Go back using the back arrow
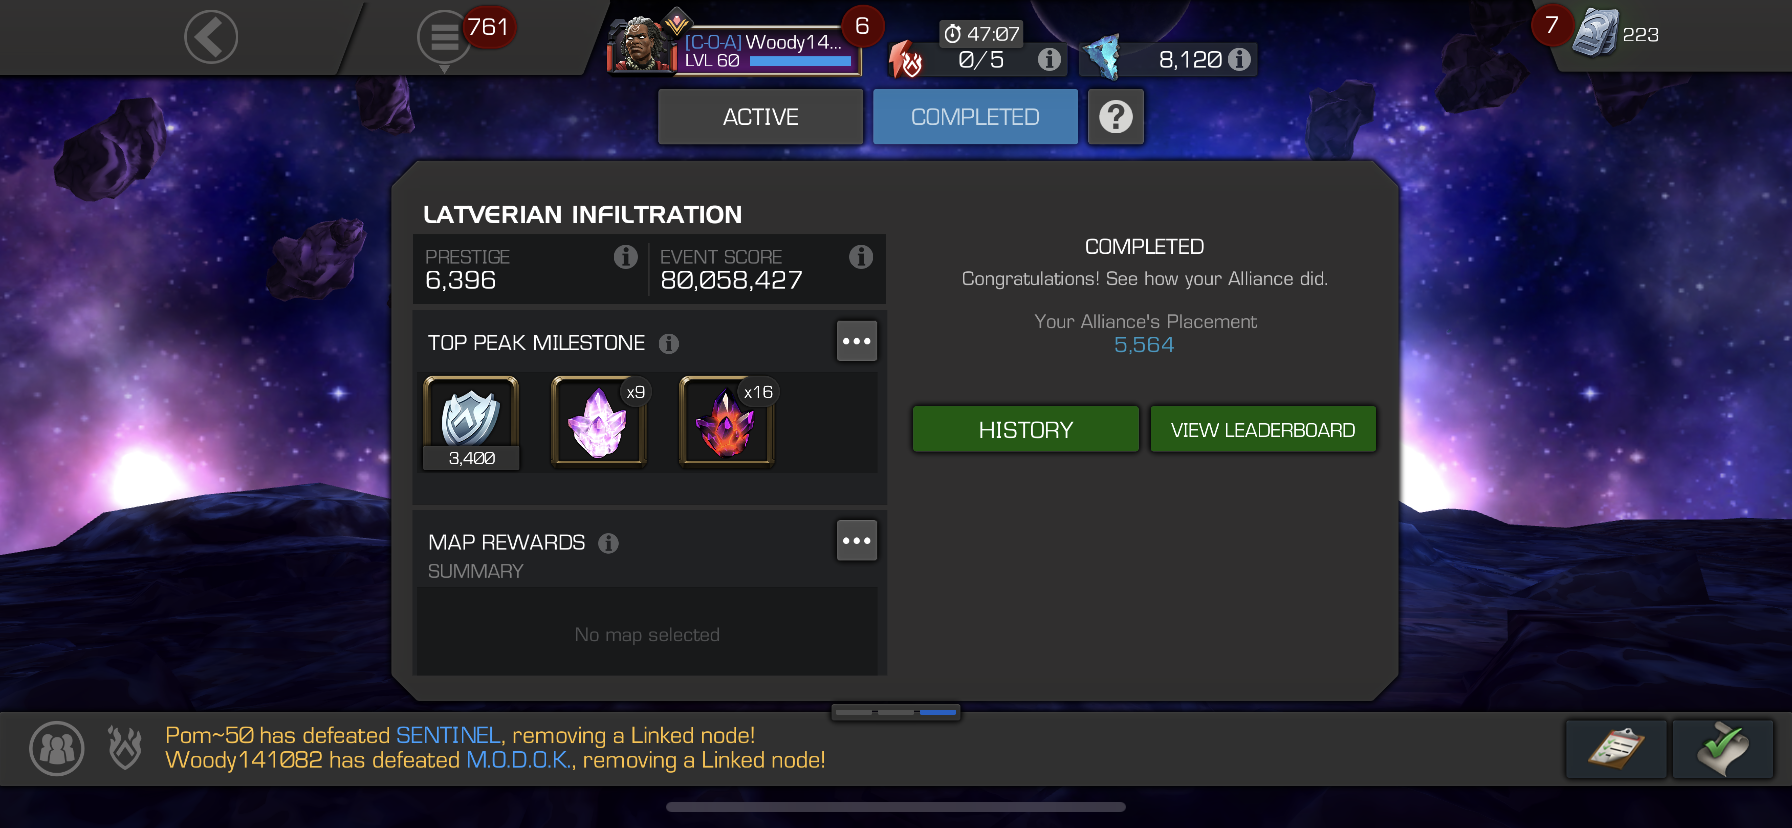The image size is (1792, 828). [x=211, y=38]
